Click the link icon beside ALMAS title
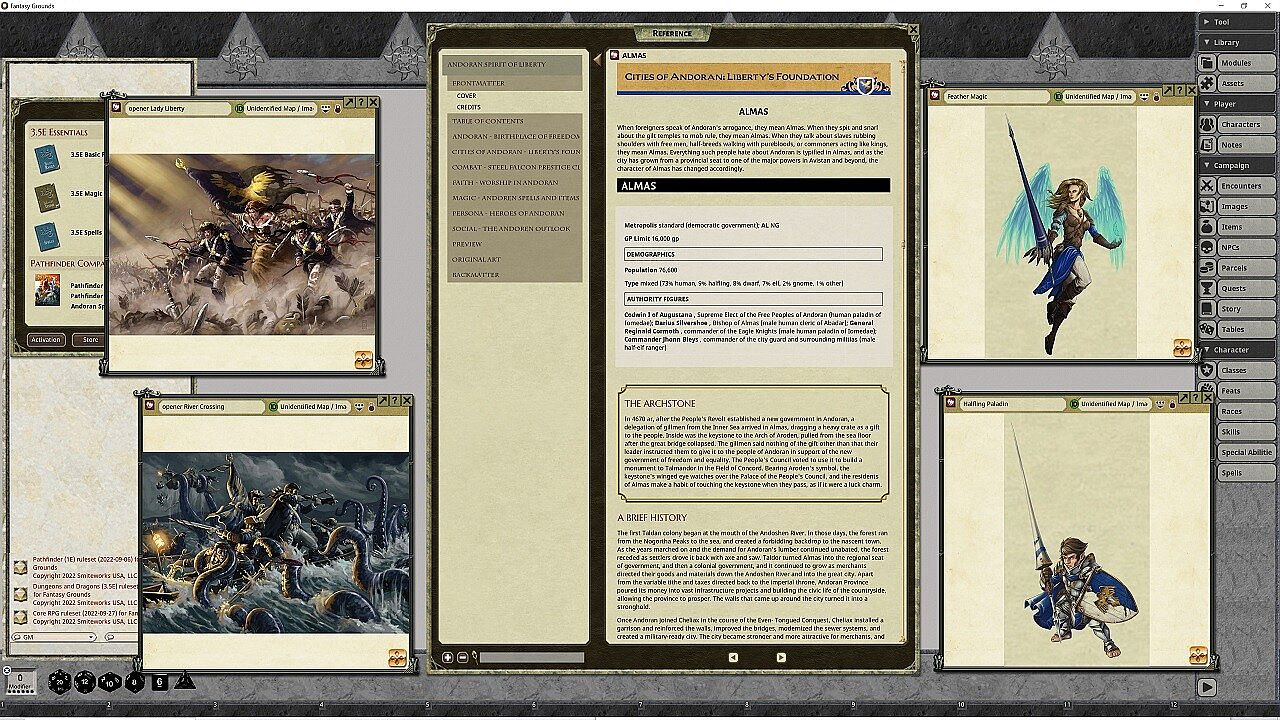1280x720 pixels. coord(613,55)
